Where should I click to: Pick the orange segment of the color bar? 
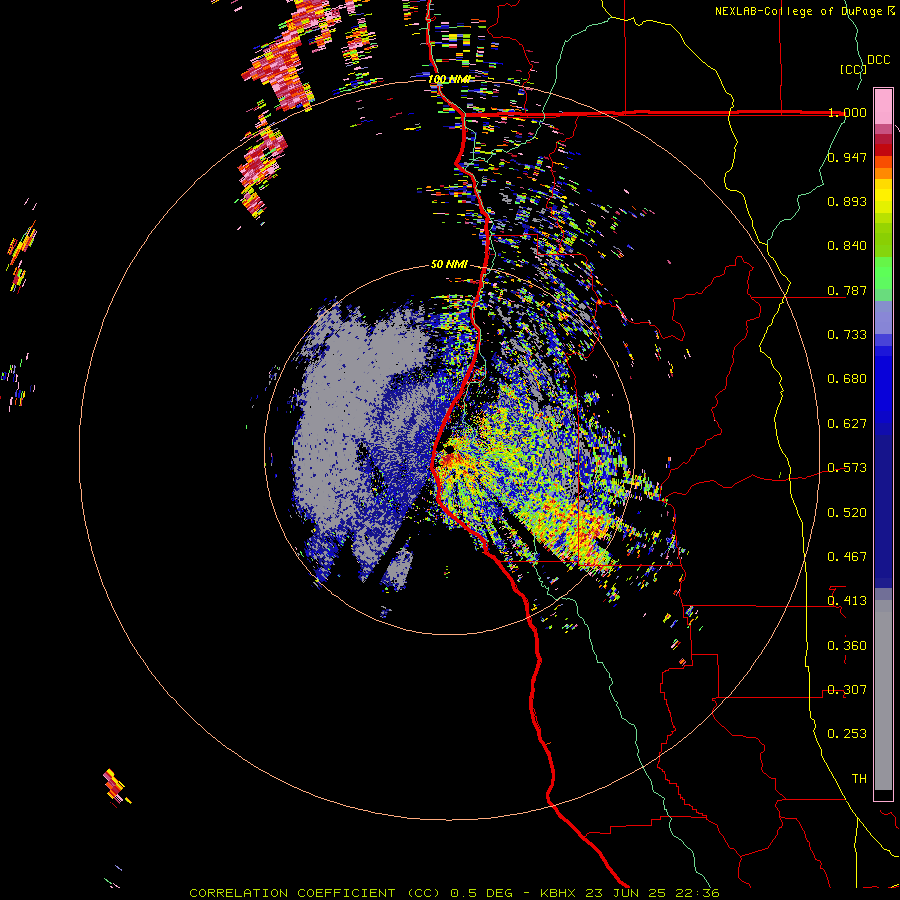[x=883, y=173]
